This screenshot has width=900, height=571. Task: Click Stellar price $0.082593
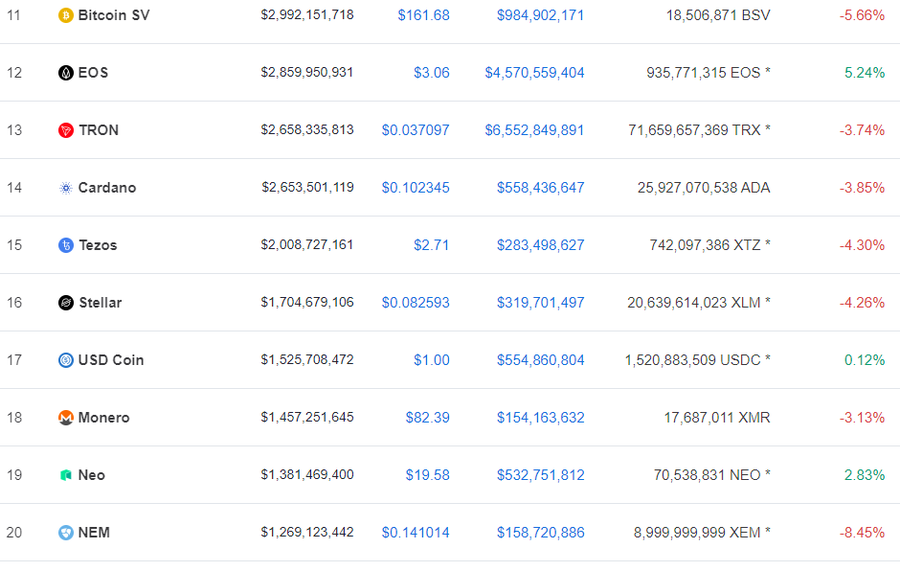click(x=416, y=302)
